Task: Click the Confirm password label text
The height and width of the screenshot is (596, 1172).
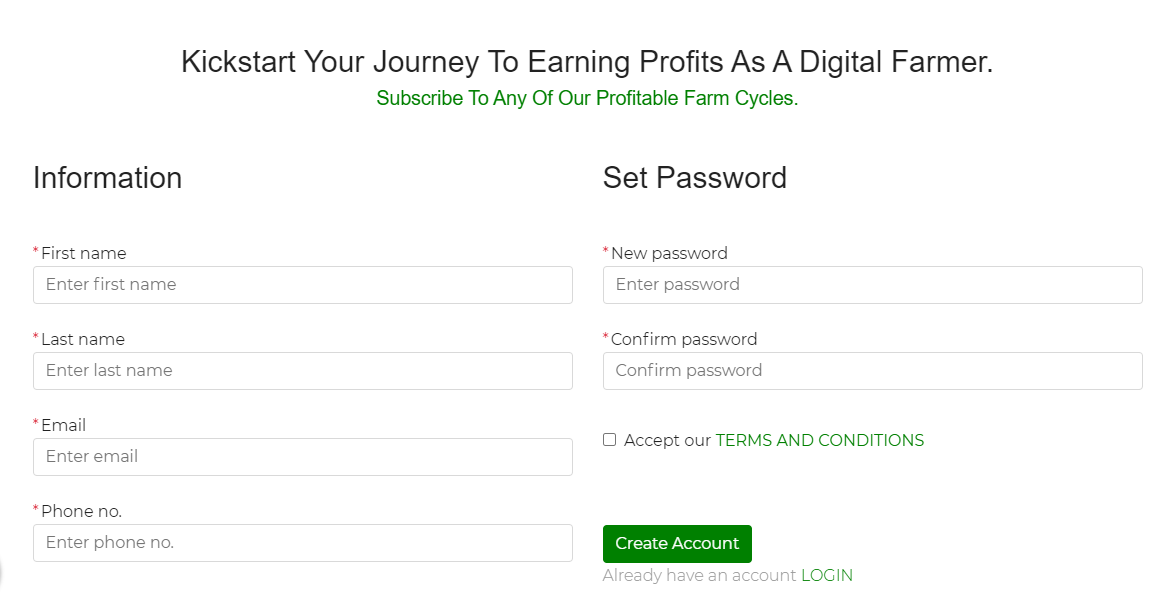Action: tap(684, 340)
